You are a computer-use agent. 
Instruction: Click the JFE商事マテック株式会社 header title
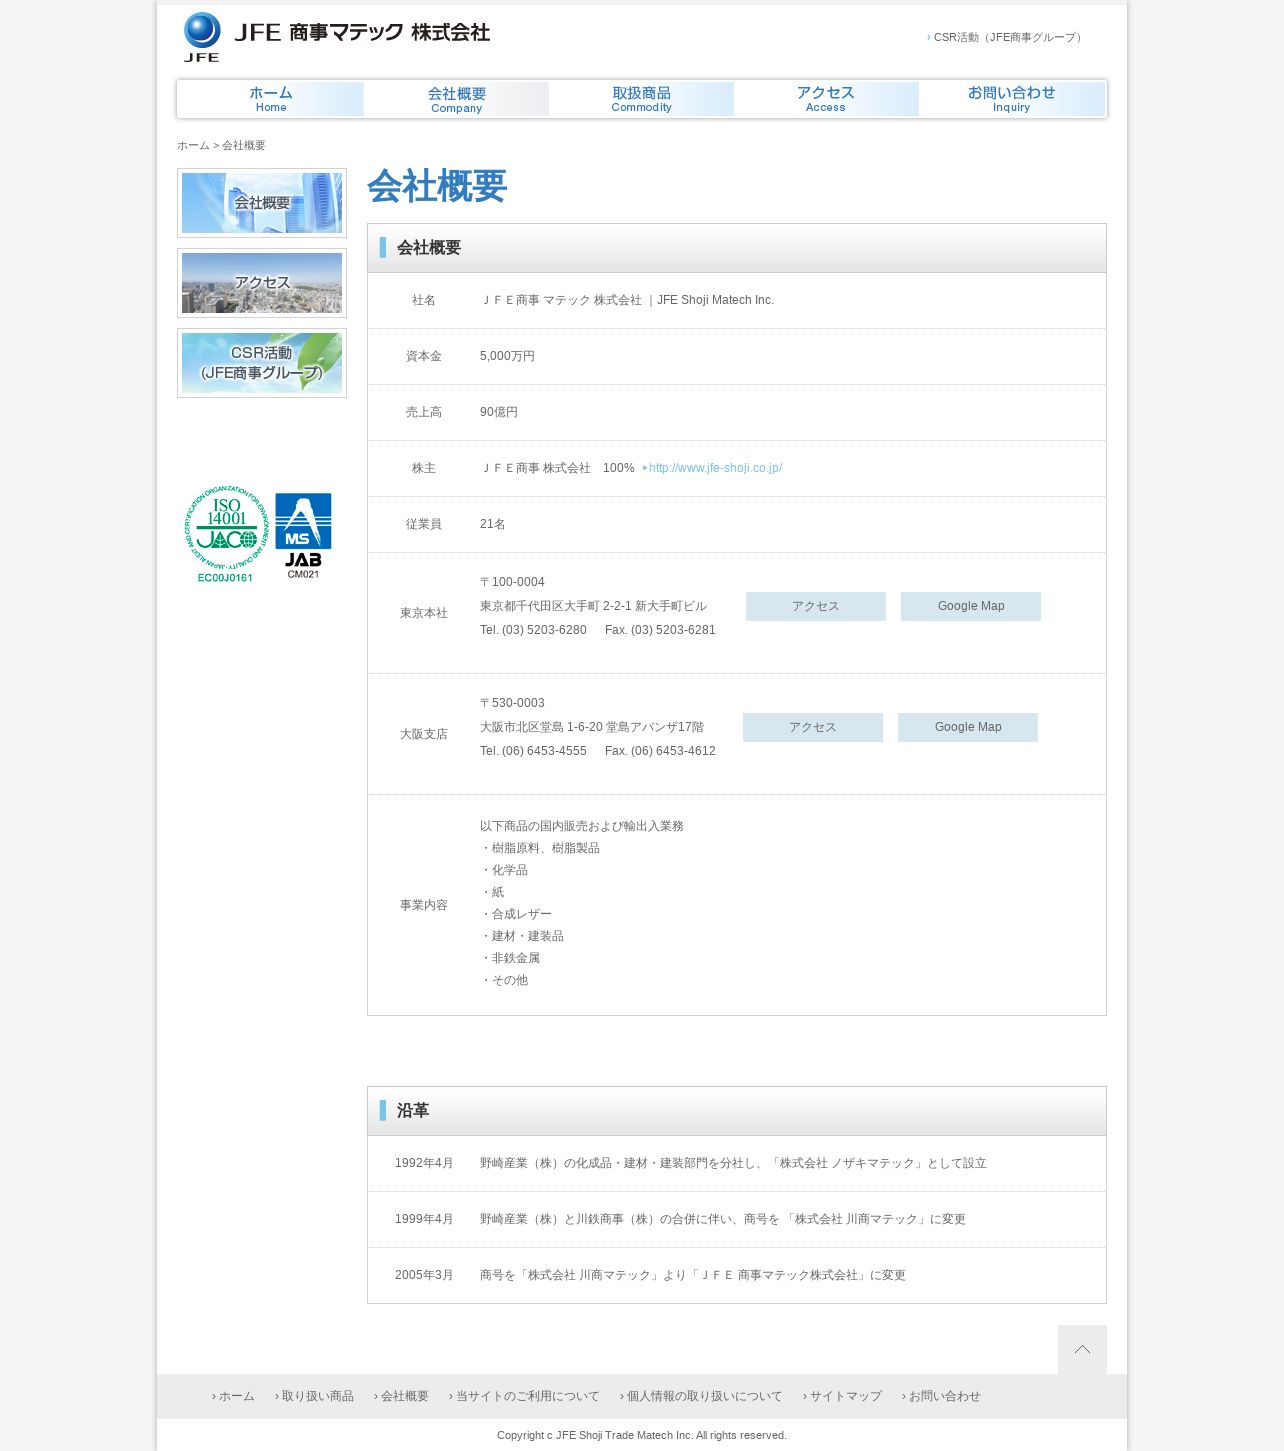(362, 33)
